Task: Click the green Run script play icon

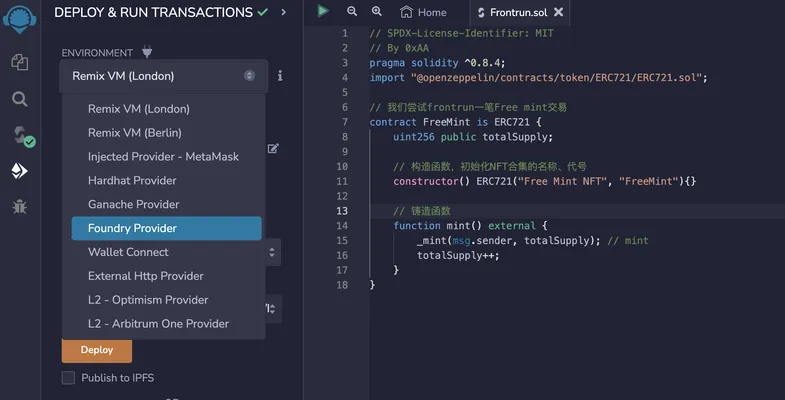Action: click(323, 11)
